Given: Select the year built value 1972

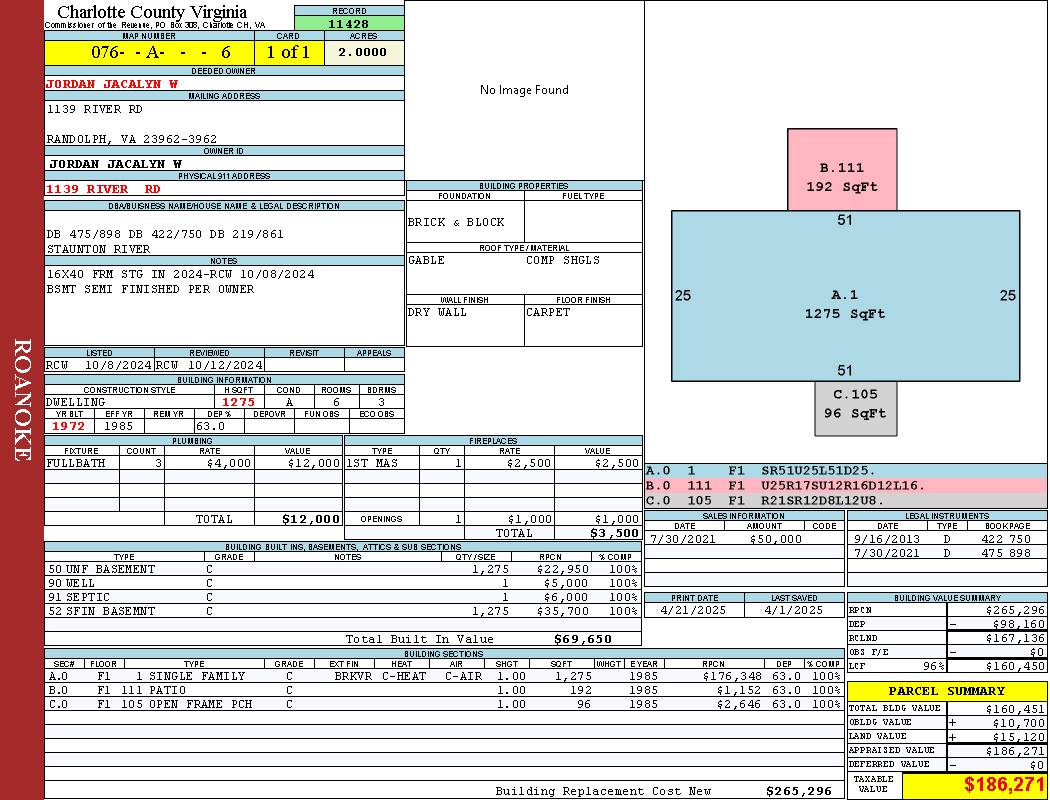Looking at the screenshot, I should 69,426.
